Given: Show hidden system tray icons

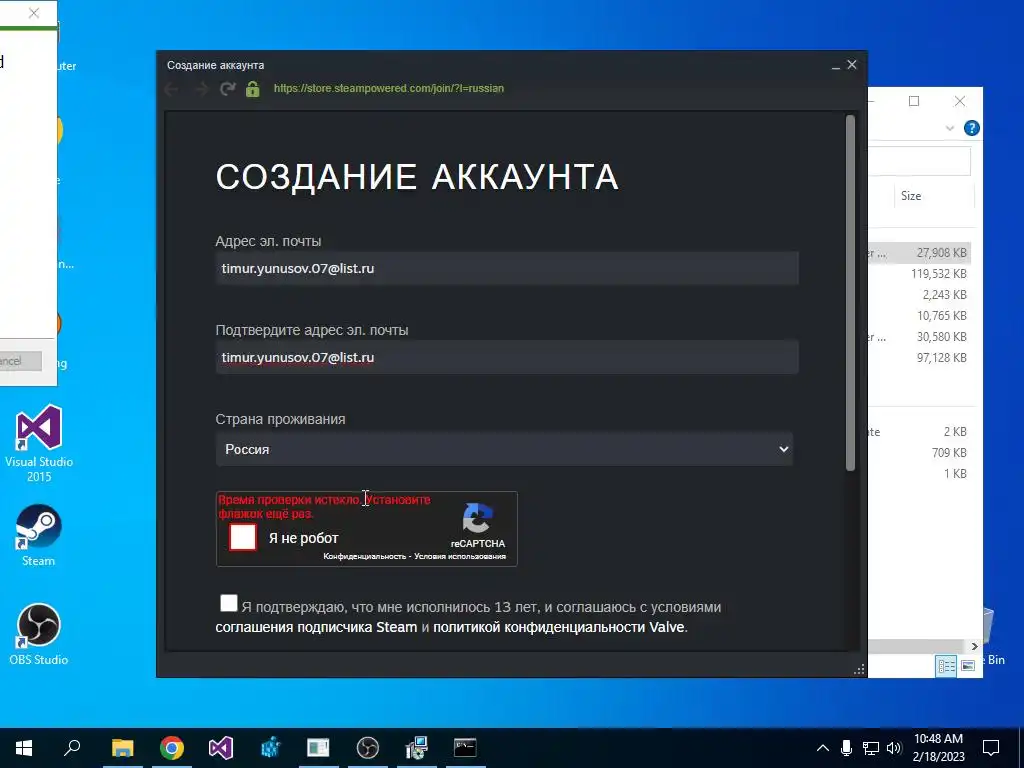Looking at the screenshot, I should [823, 748].
